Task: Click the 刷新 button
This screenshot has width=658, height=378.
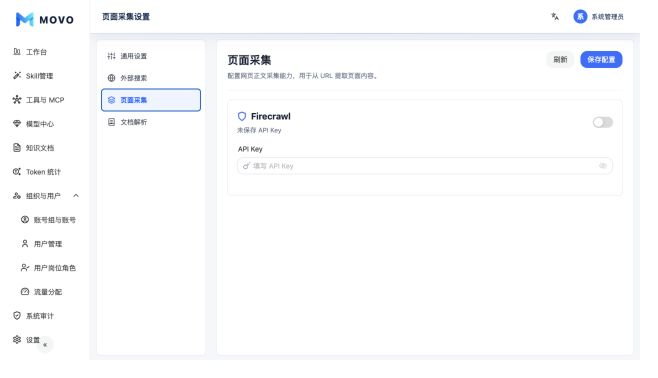Action: (x=560, y=60)
